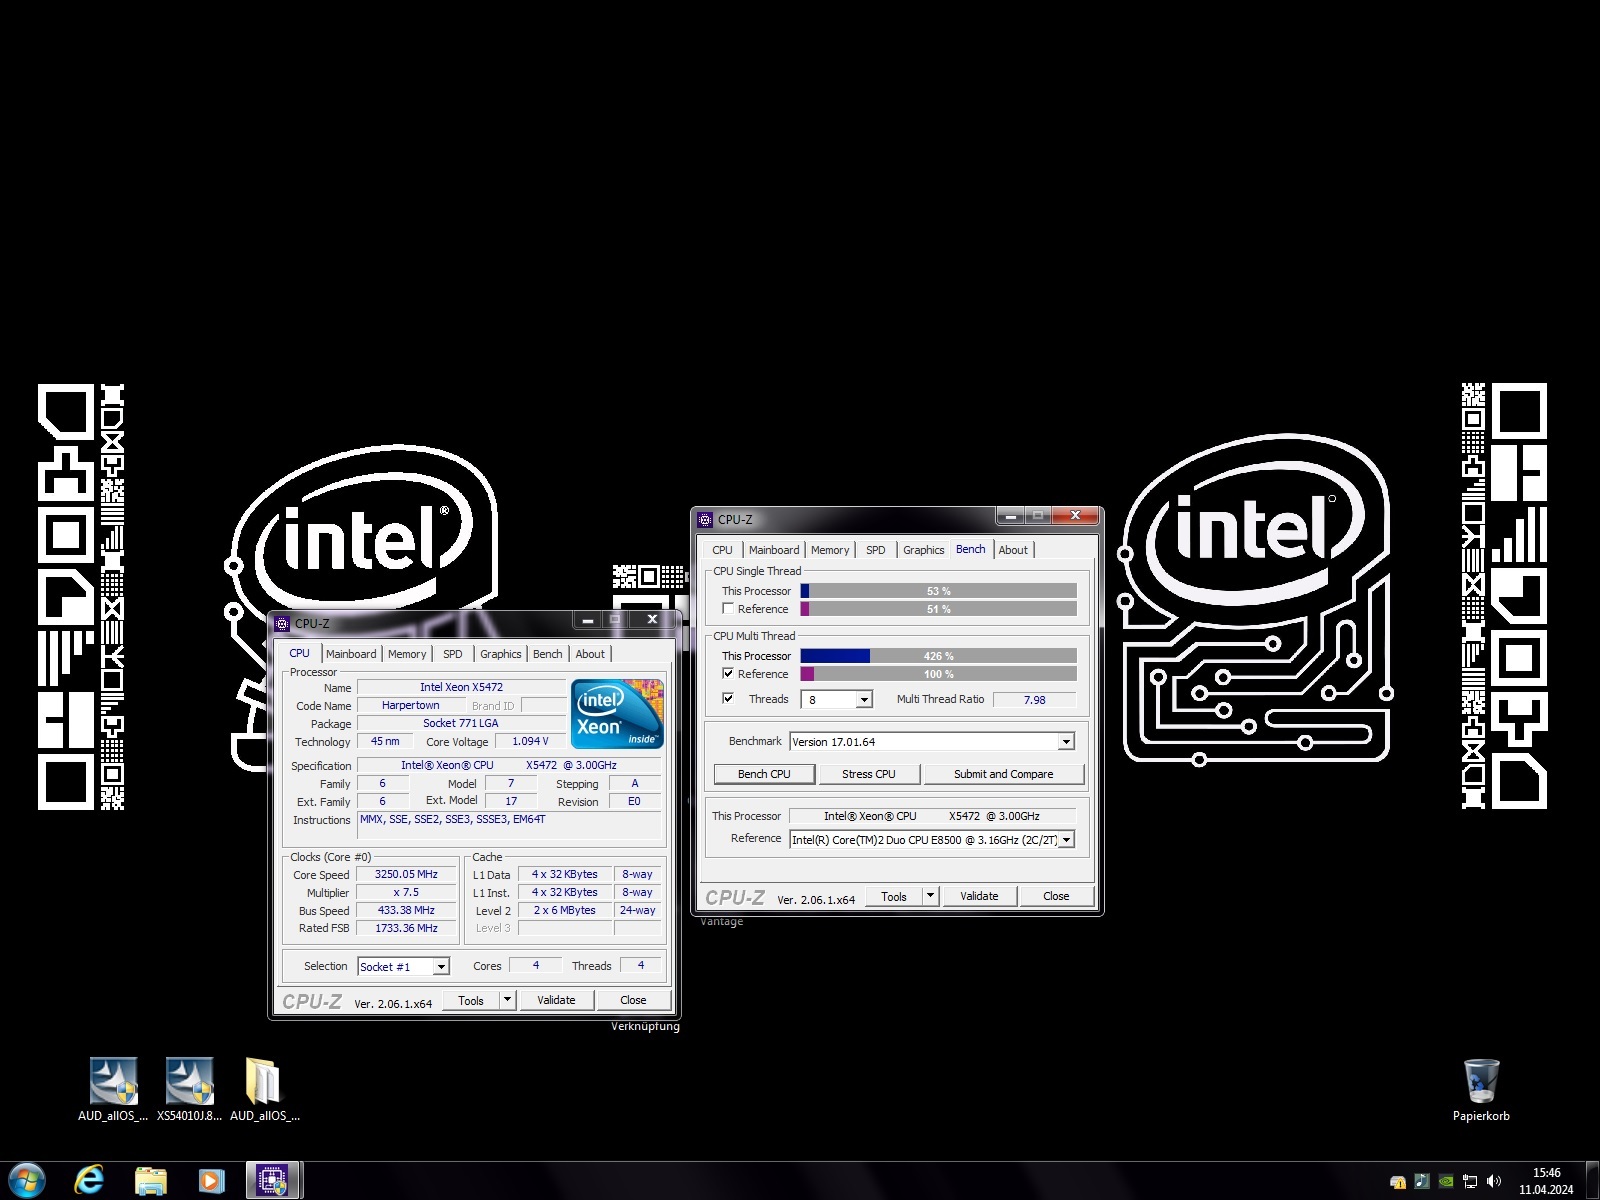Screen dimensions: 1600x1200
Task: Click the Intel Xeon inside logo
Action: [617, 714]
